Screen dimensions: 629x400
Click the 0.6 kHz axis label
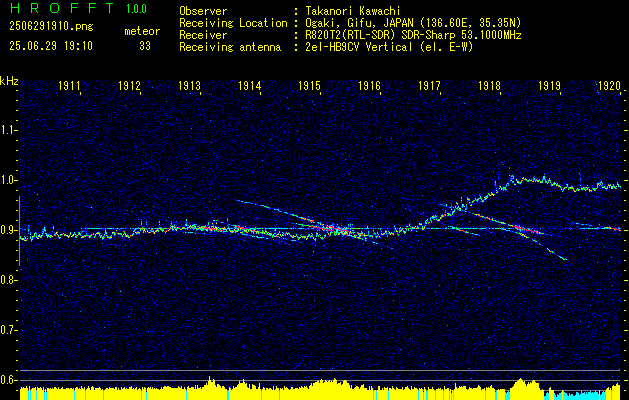8,380
